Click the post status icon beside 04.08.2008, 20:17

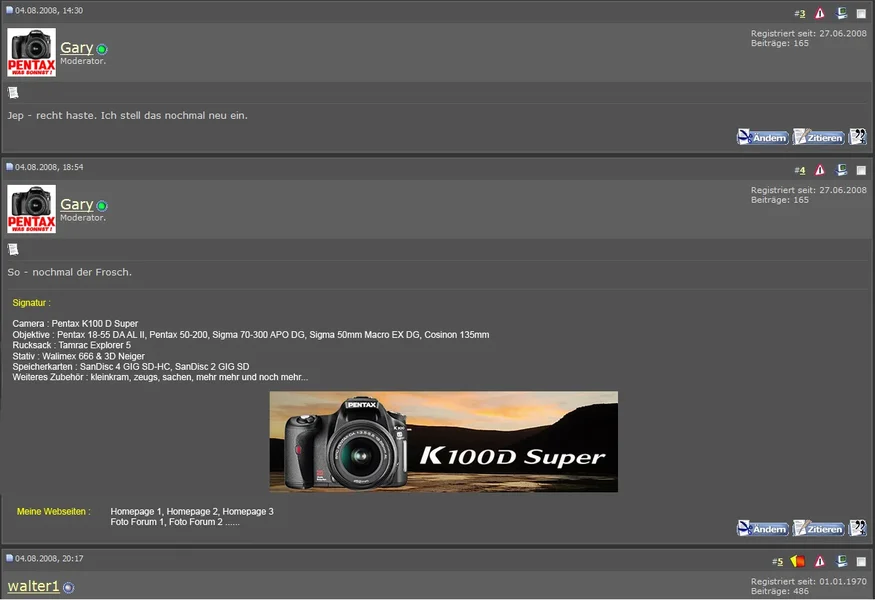(9, 558)
